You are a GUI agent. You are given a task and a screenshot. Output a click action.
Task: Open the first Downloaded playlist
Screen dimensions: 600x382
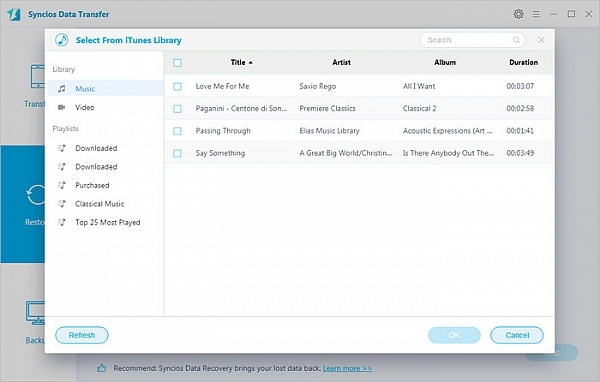[x=96, y=148]
